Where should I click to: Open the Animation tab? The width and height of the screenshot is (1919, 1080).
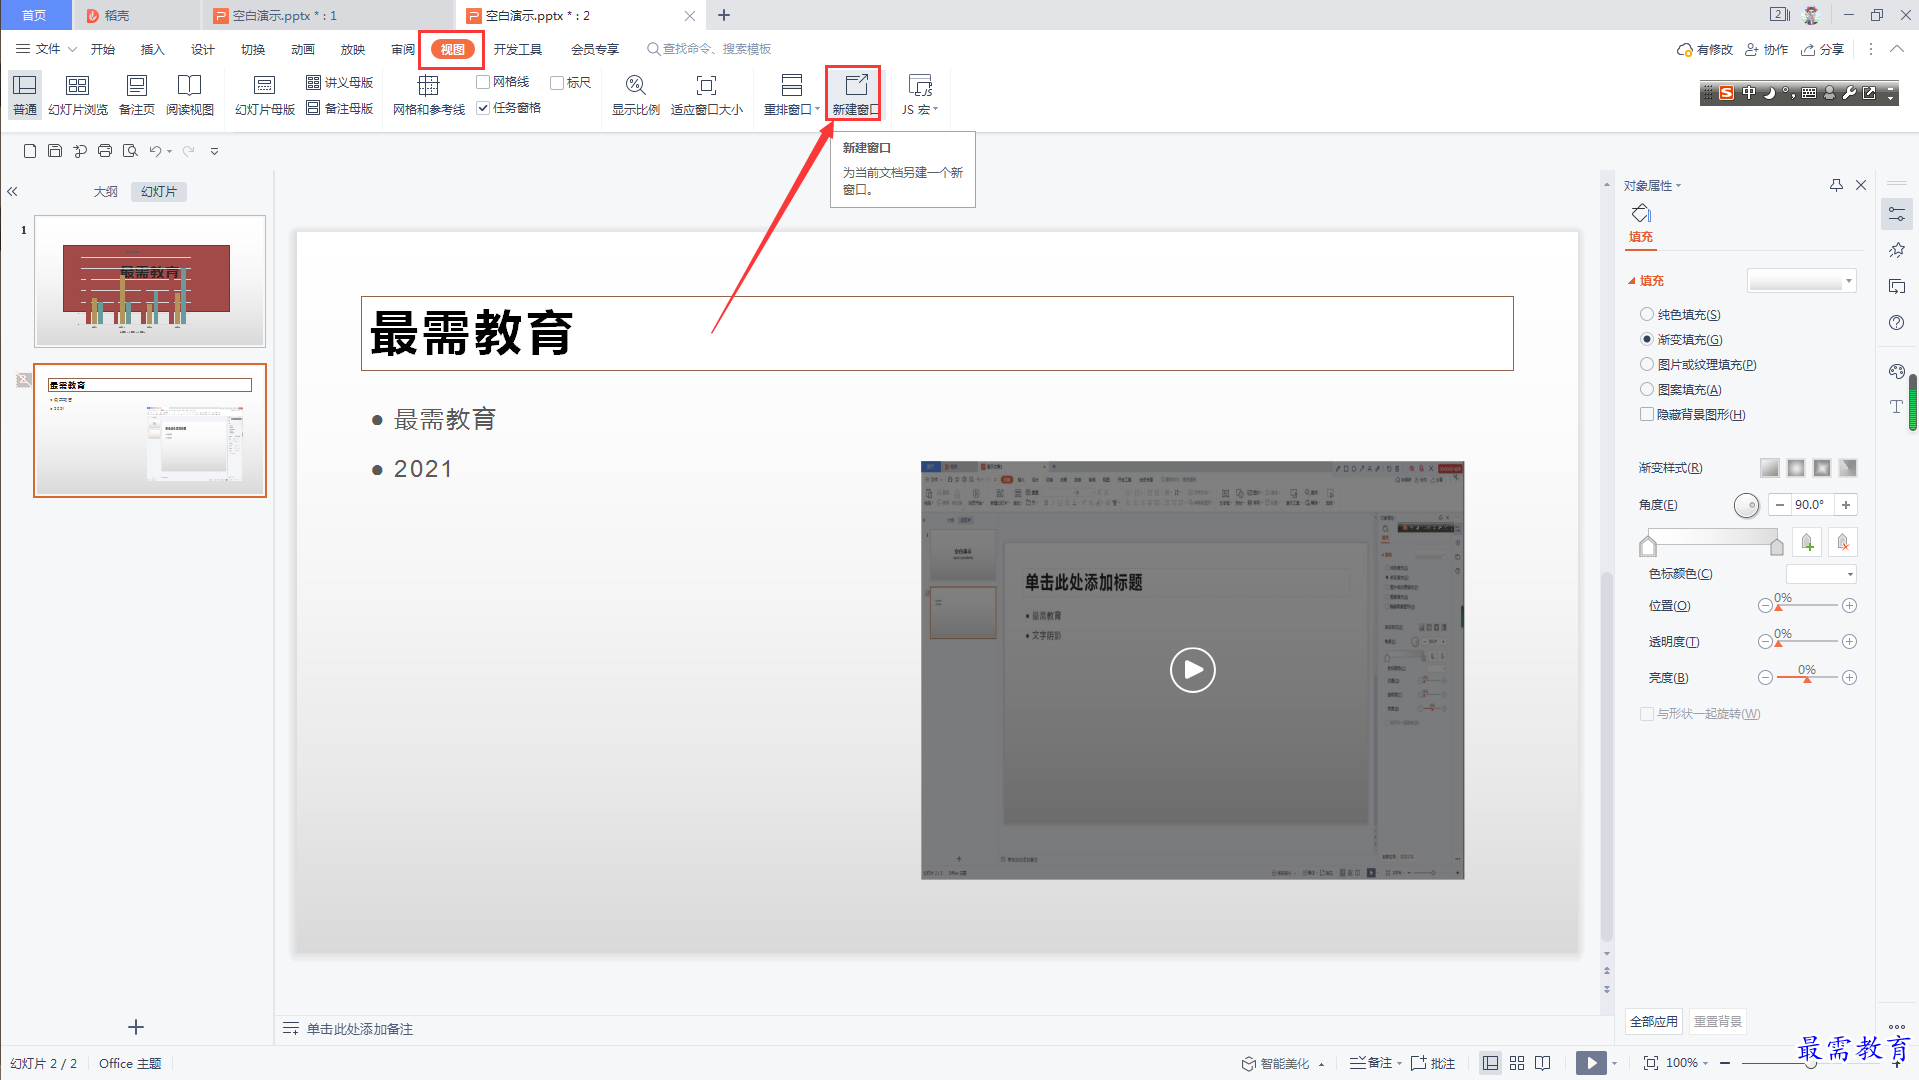coord(303,49)
